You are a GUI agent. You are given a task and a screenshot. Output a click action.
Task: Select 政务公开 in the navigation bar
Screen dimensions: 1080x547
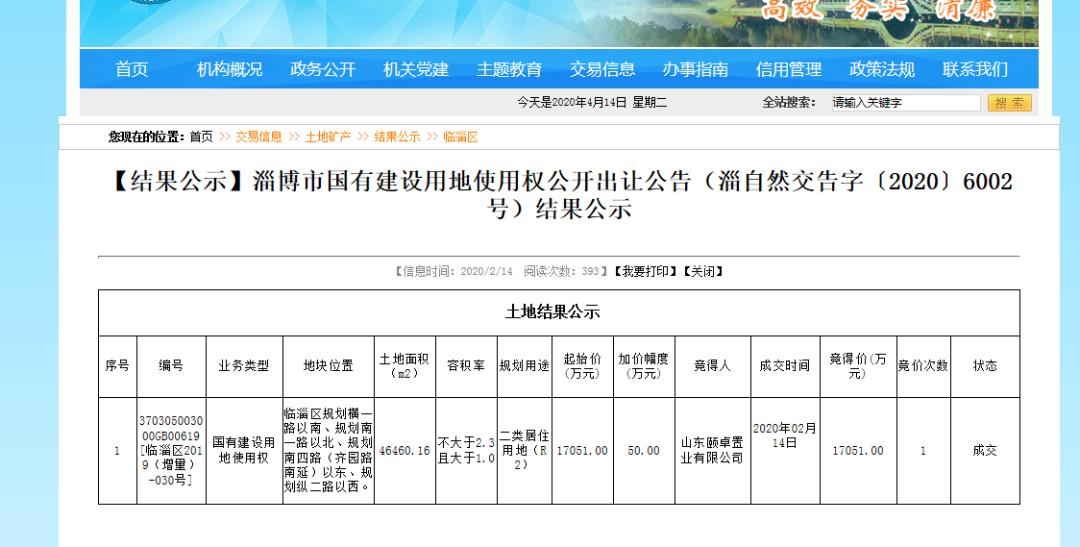click(x=322, y=70)
